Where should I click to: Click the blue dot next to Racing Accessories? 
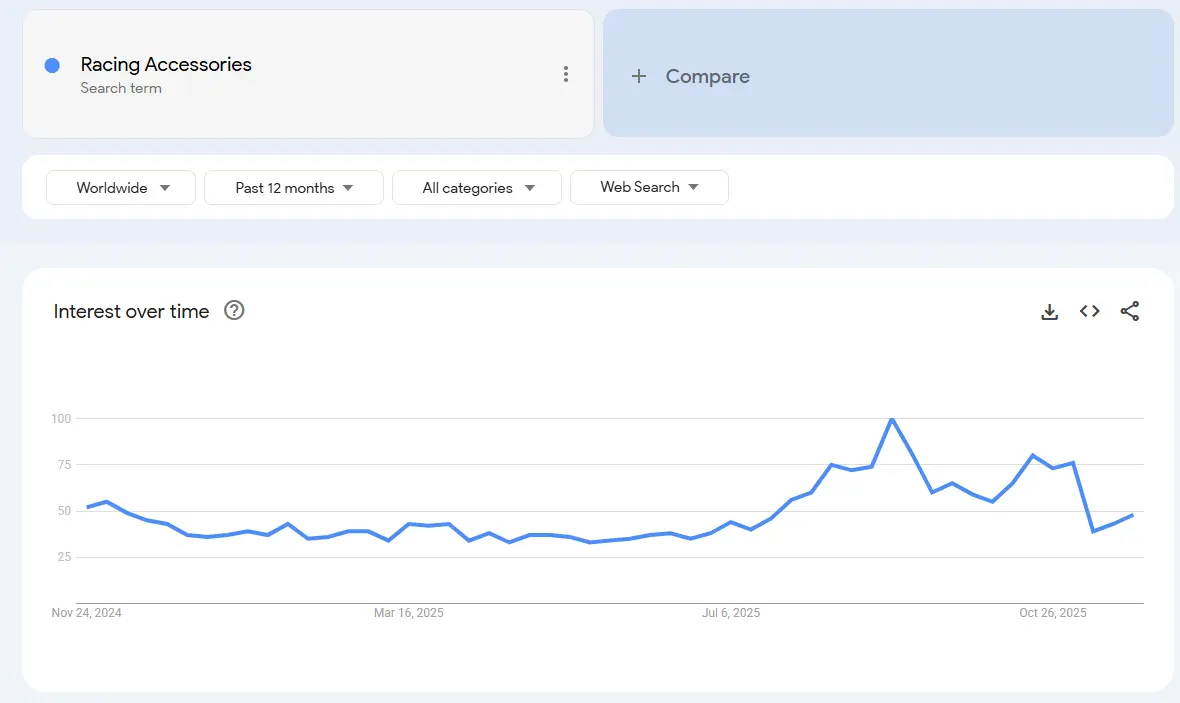(52, 65)
